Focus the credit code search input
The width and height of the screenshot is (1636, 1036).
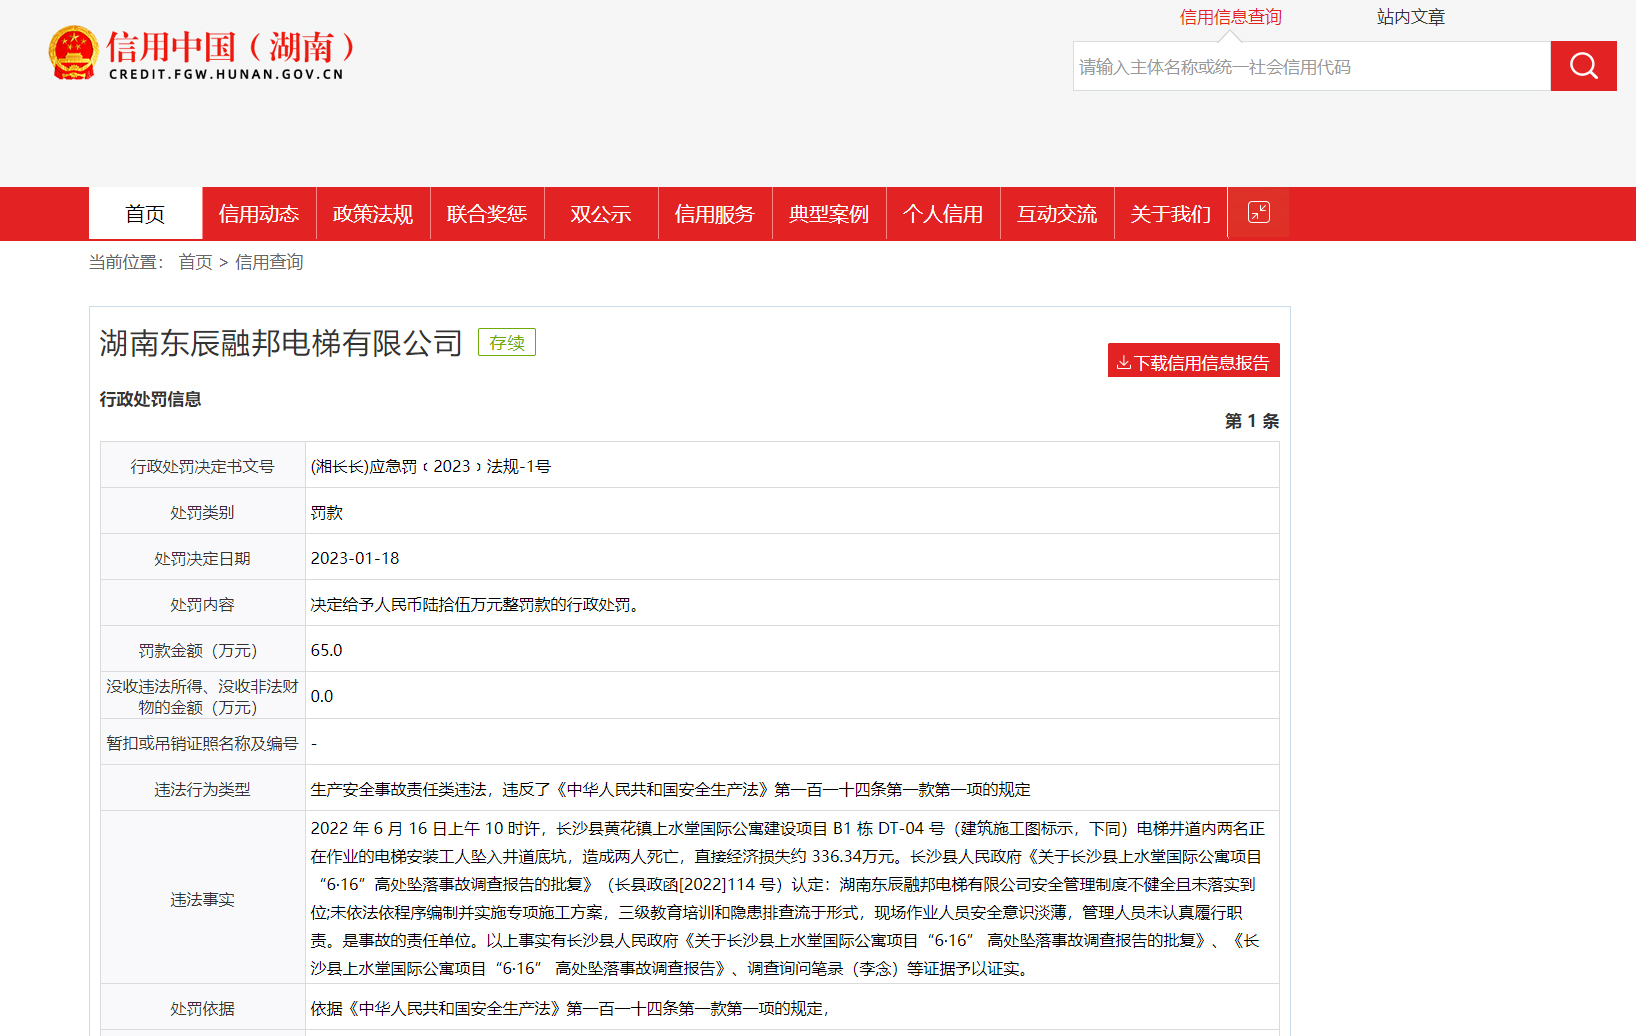(1312, 66)
